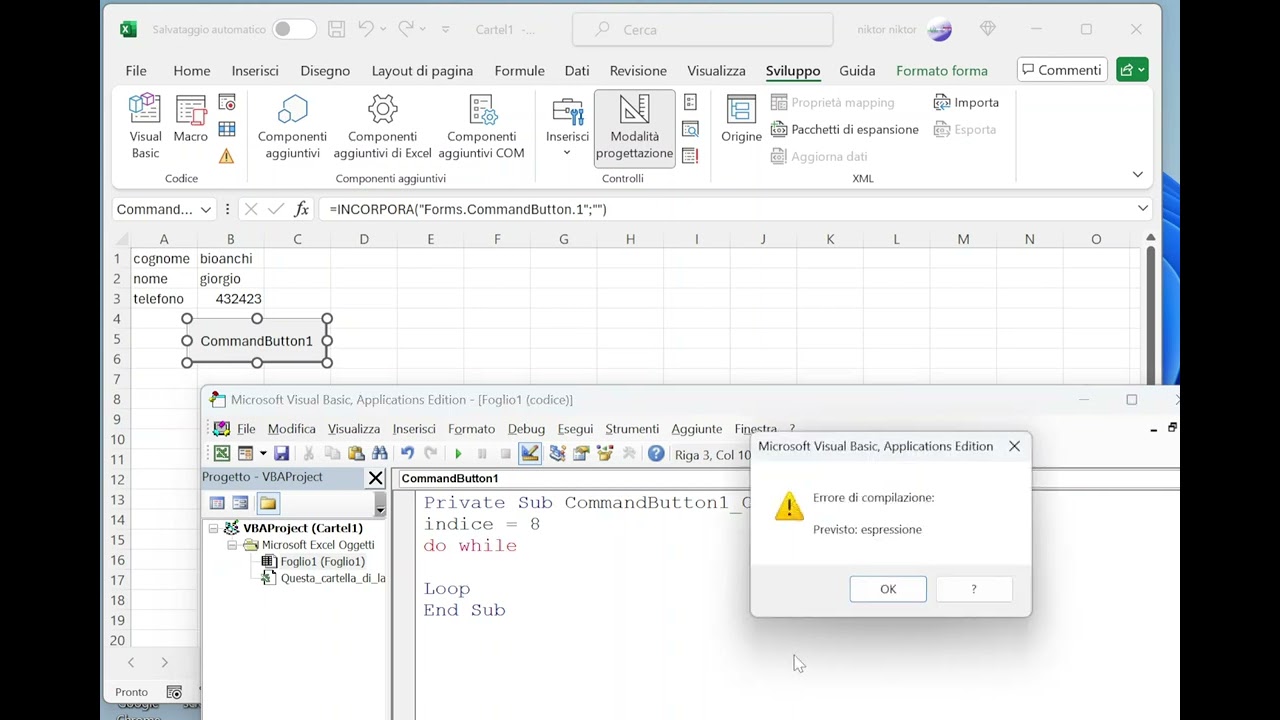This screenshot has width=1280, height=720.
Task: Select Questa_cartella_di_la tree item
Action: 332,578
